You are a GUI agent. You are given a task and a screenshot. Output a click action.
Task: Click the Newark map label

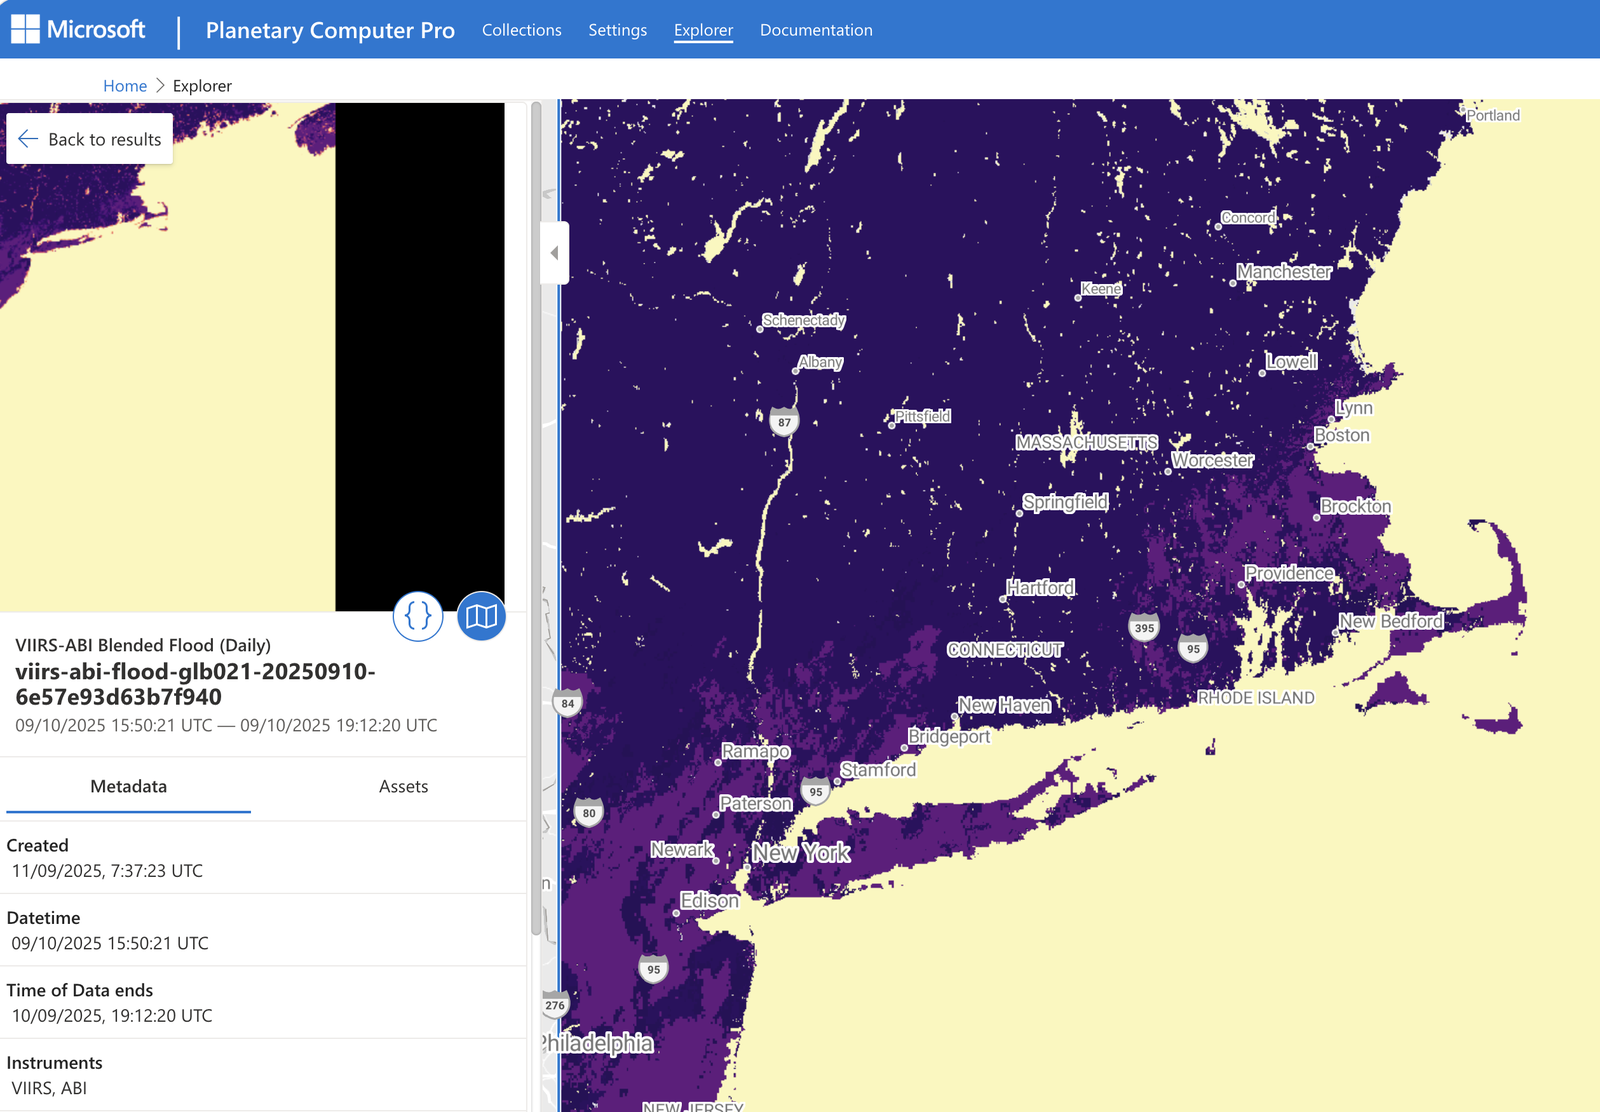point(682,850)
